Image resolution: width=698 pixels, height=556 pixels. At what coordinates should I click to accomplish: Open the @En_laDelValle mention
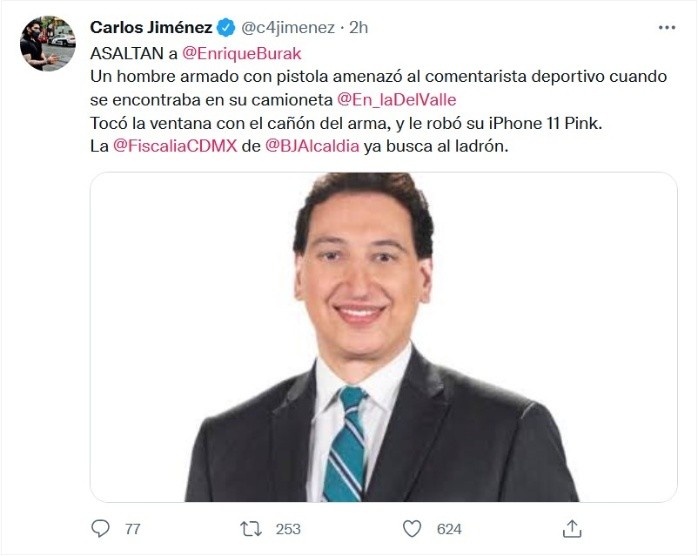[x=397, y=99]
